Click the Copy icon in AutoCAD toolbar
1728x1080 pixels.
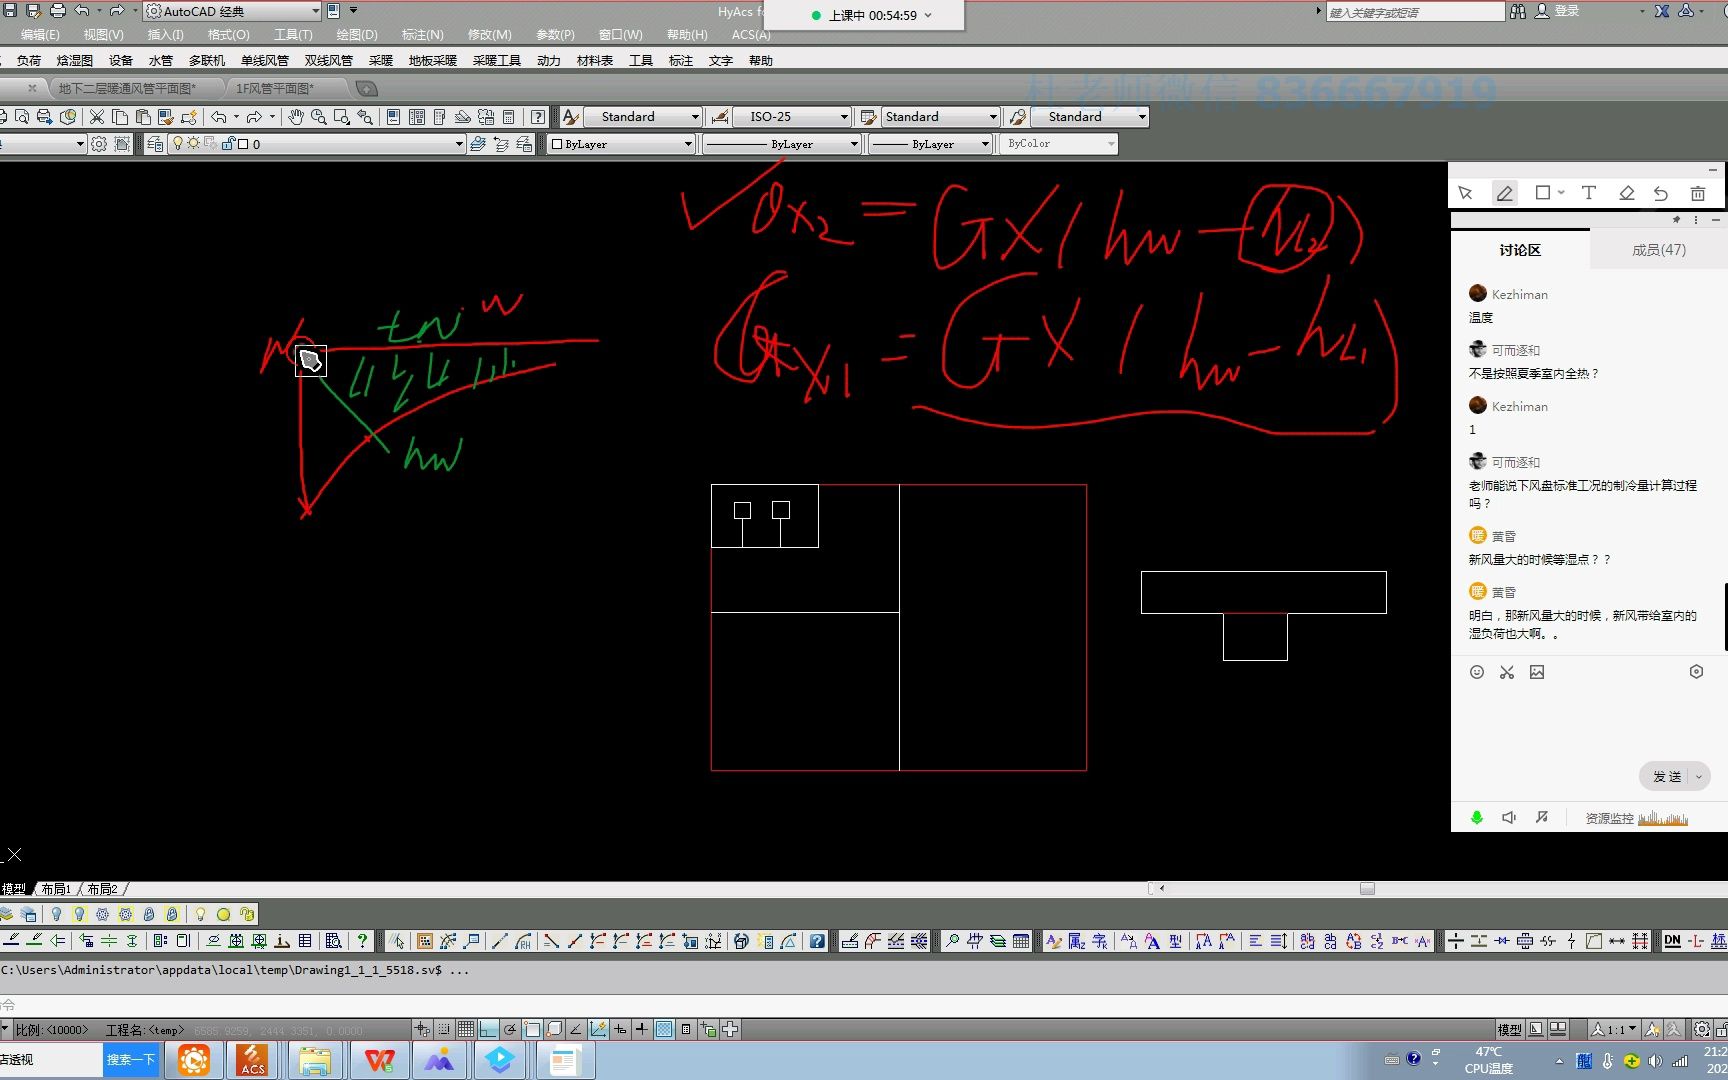120,117
